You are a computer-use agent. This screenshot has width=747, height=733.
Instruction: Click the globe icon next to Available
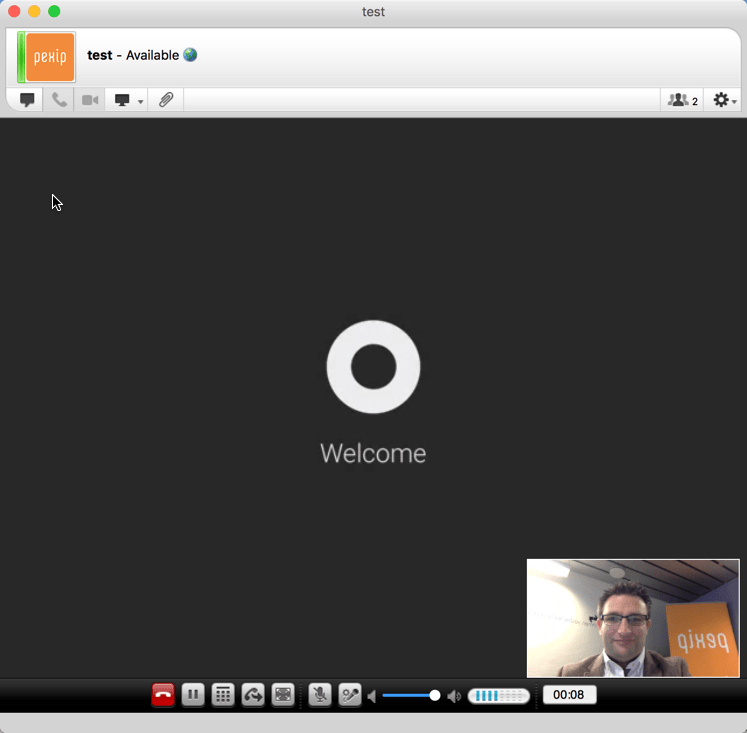click(x=190, y=55)
